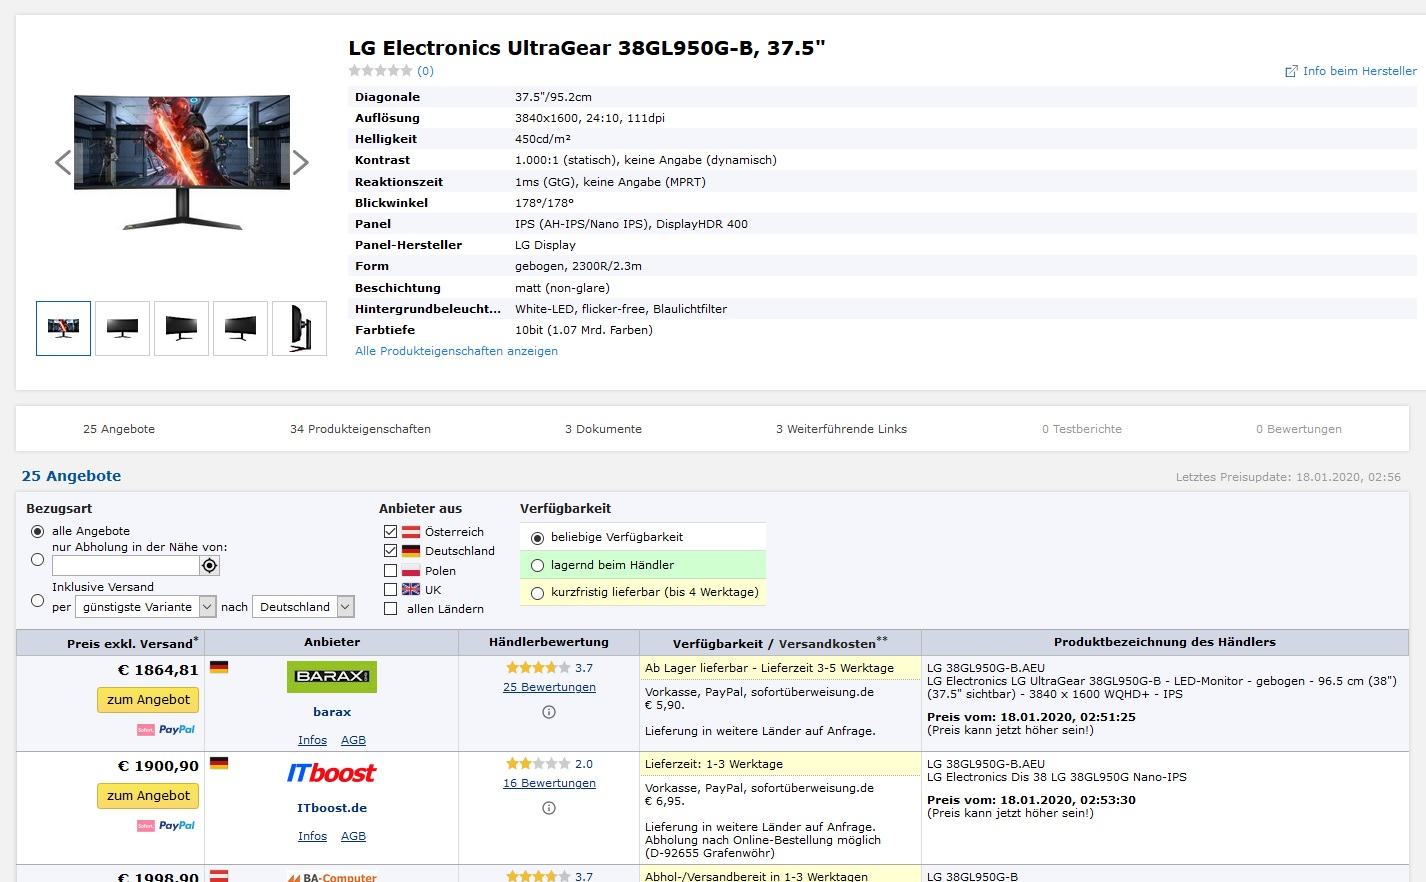Select 'lagernd beim Händler' radio
Viewport: 1426px width, 882px height.
pos(537,565)
